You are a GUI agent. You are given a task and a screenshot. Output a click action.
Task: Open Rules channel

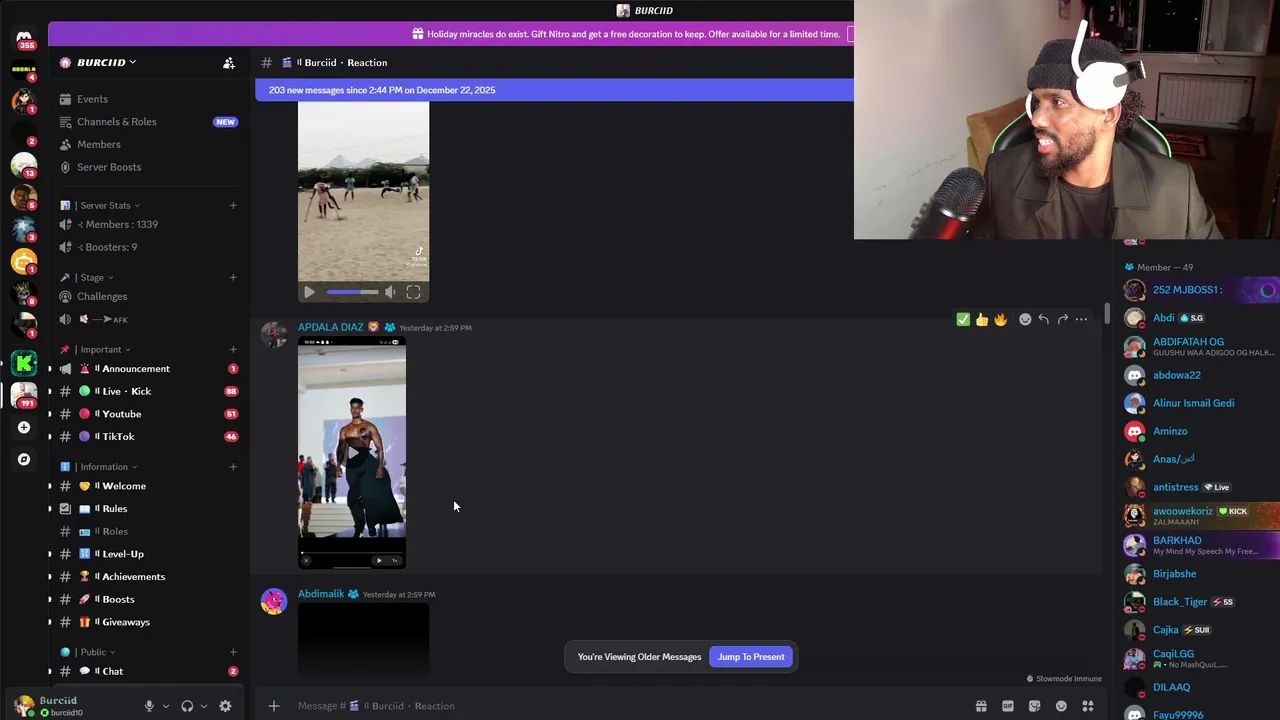click(148, 509)
